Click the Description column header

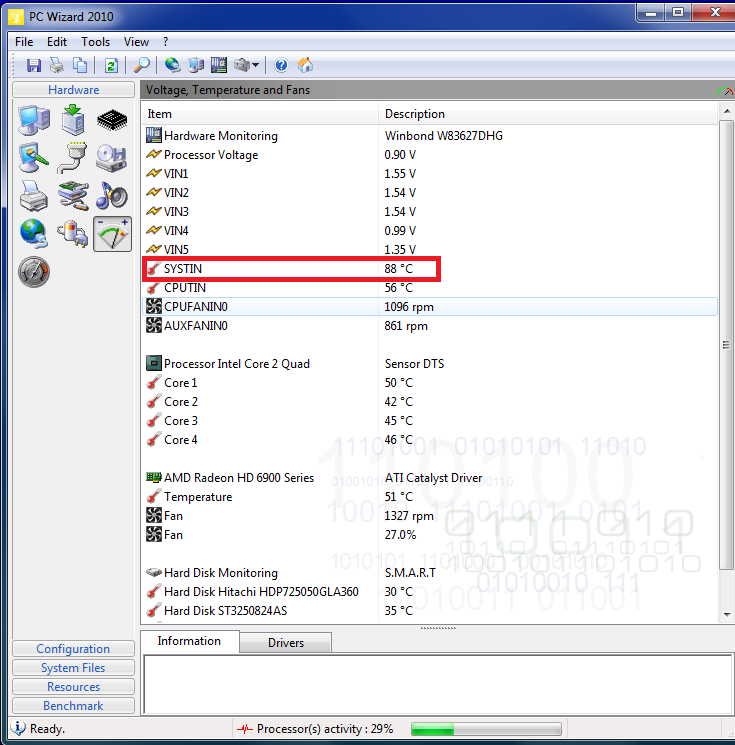tap(548, 114)
